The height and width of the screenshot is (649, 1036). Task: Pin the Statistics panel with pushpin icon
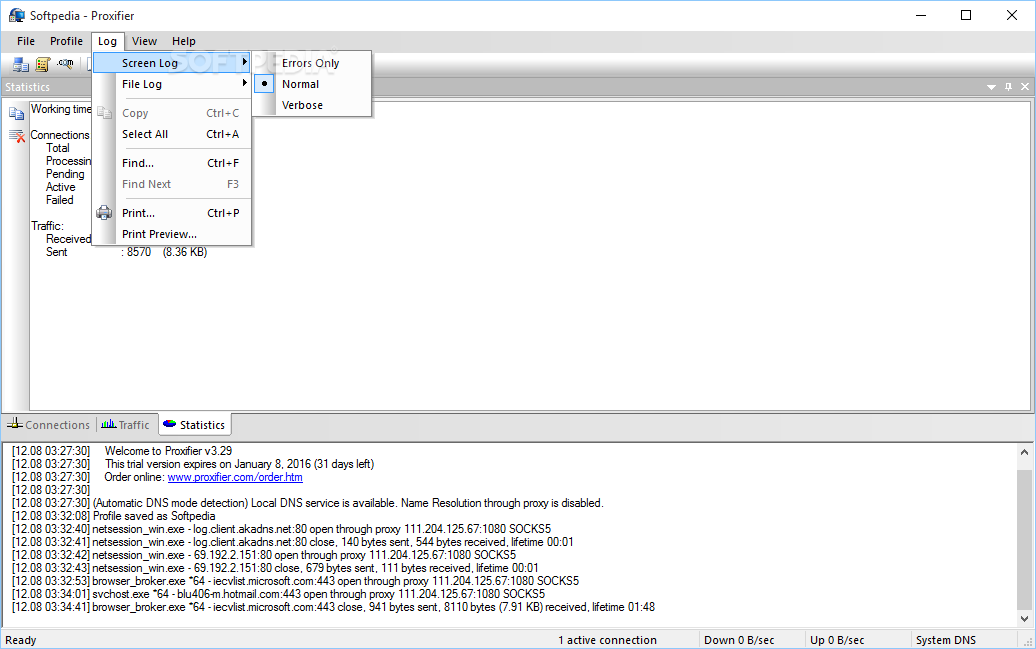click(1008, 87)
